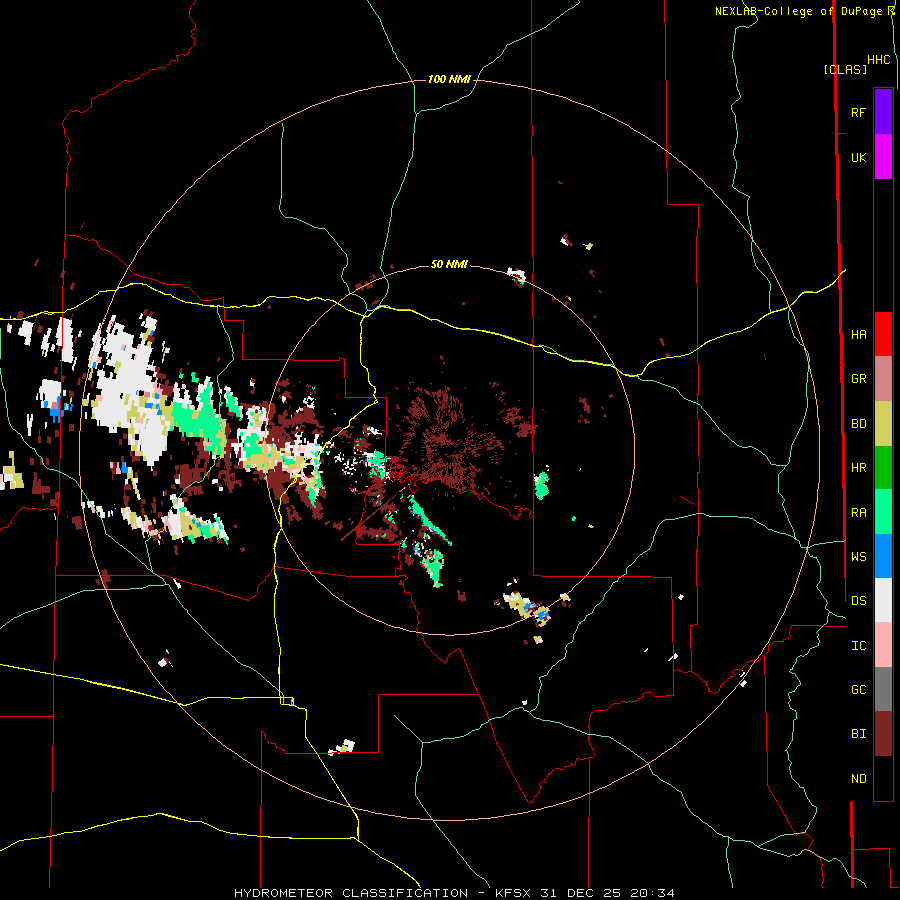Click the HYDROMETEOR CLASSIFICATION title text

351,893
